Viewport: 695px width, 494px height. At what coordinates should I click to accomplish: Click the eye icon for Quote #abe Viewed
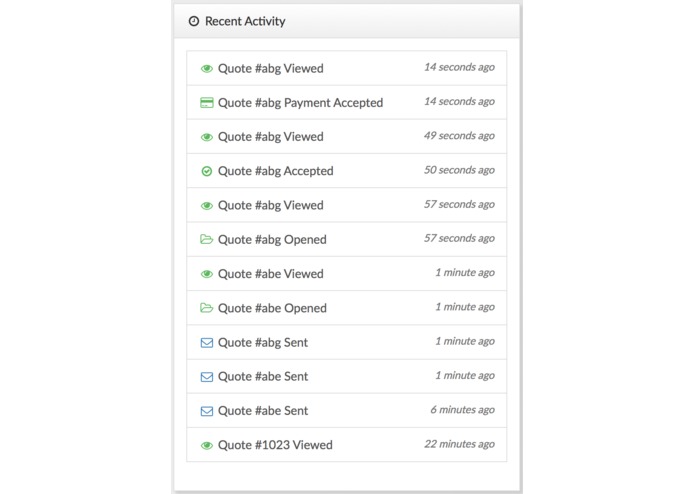[207, 274]
